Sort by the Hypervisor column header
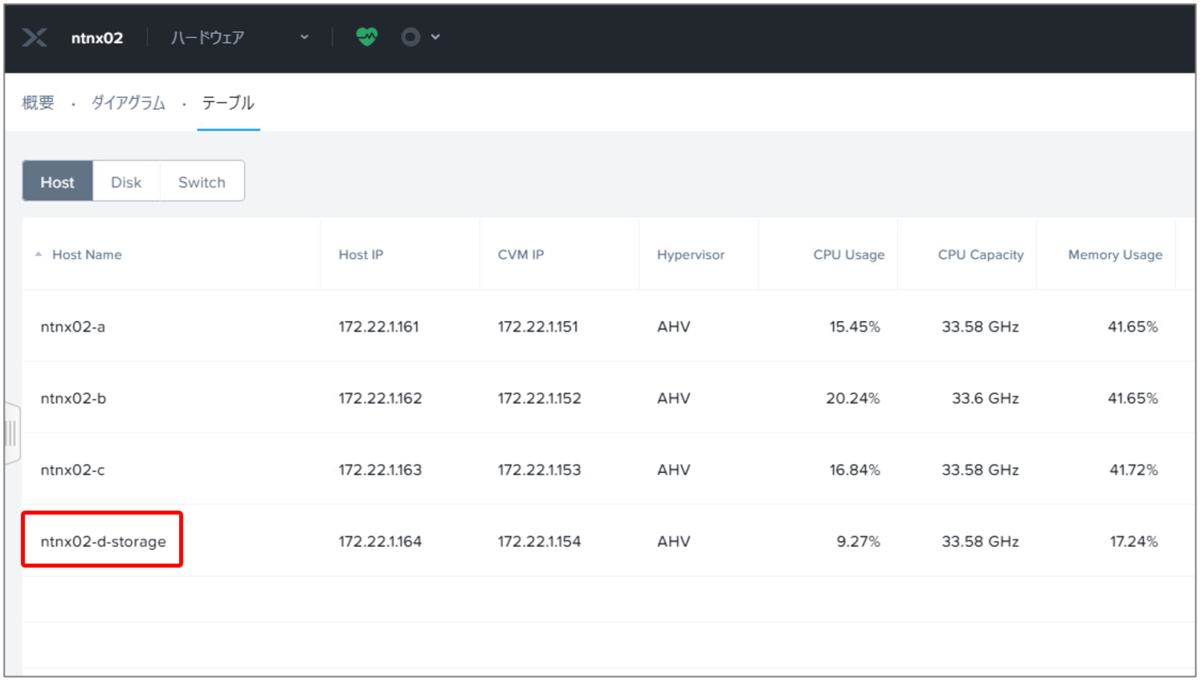Image resolution: width=1200 pixels, height=680 pixels. (x=691, y=255)
